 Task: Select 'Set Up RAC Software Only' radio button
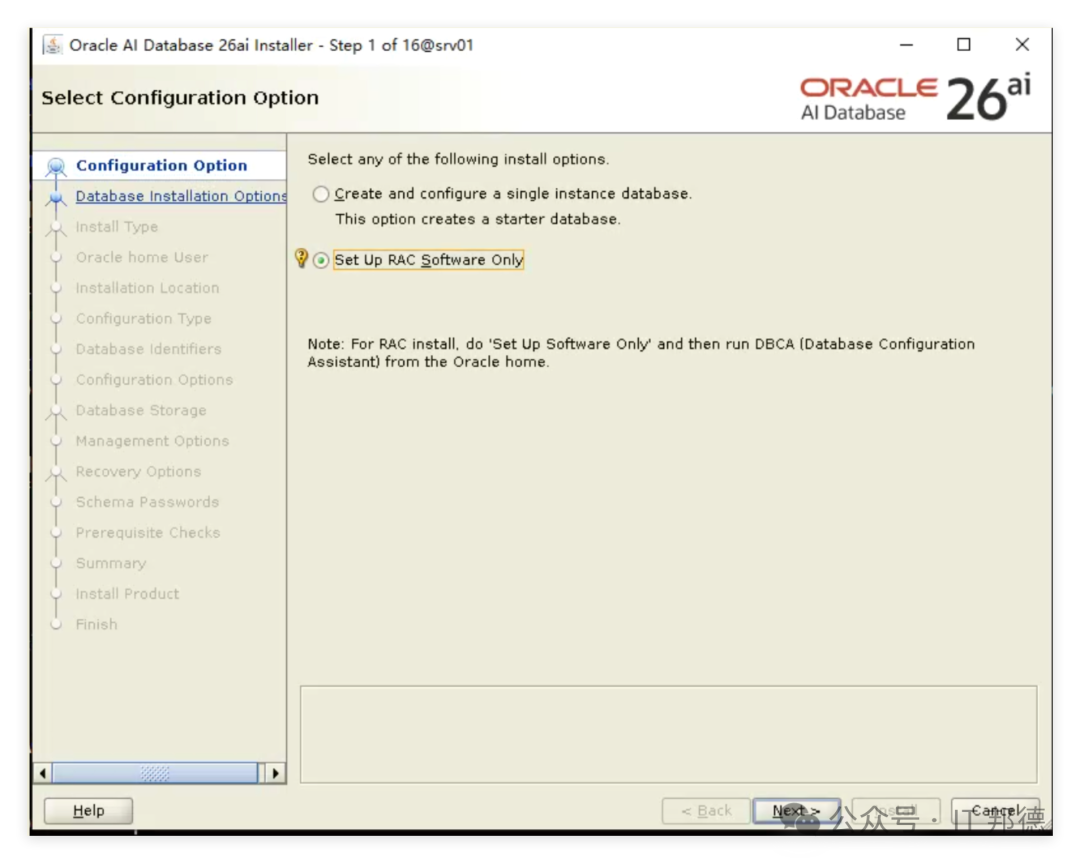click(x=321, y=260)
